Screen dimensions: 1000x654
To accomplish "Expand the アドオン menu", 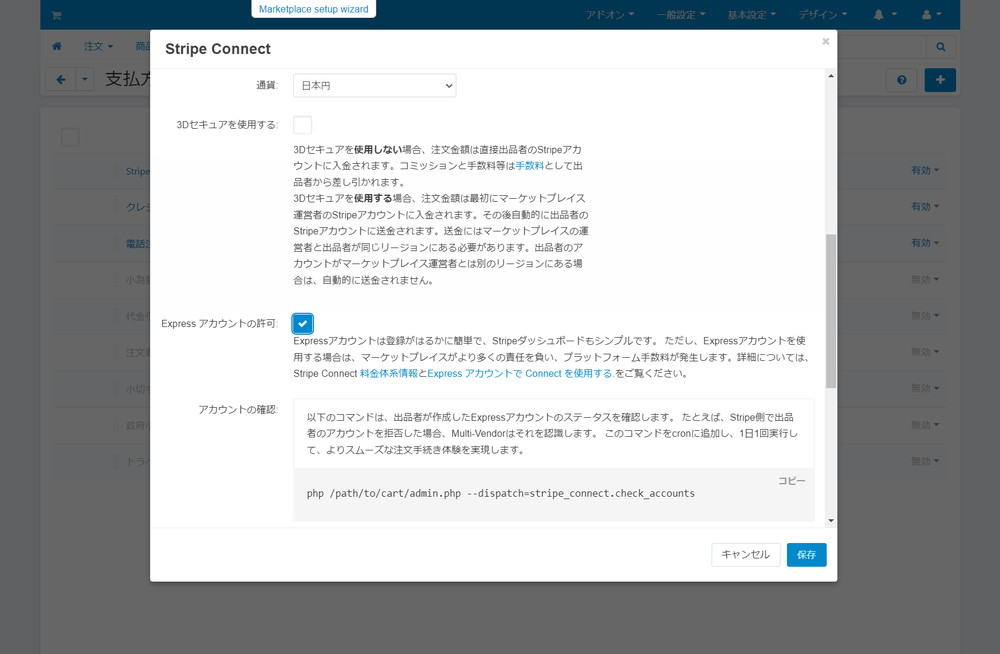I will tap(610, 15).
